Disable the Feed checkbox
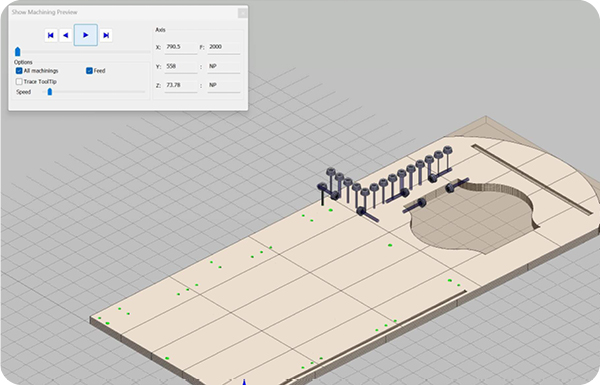 (89, 71)
